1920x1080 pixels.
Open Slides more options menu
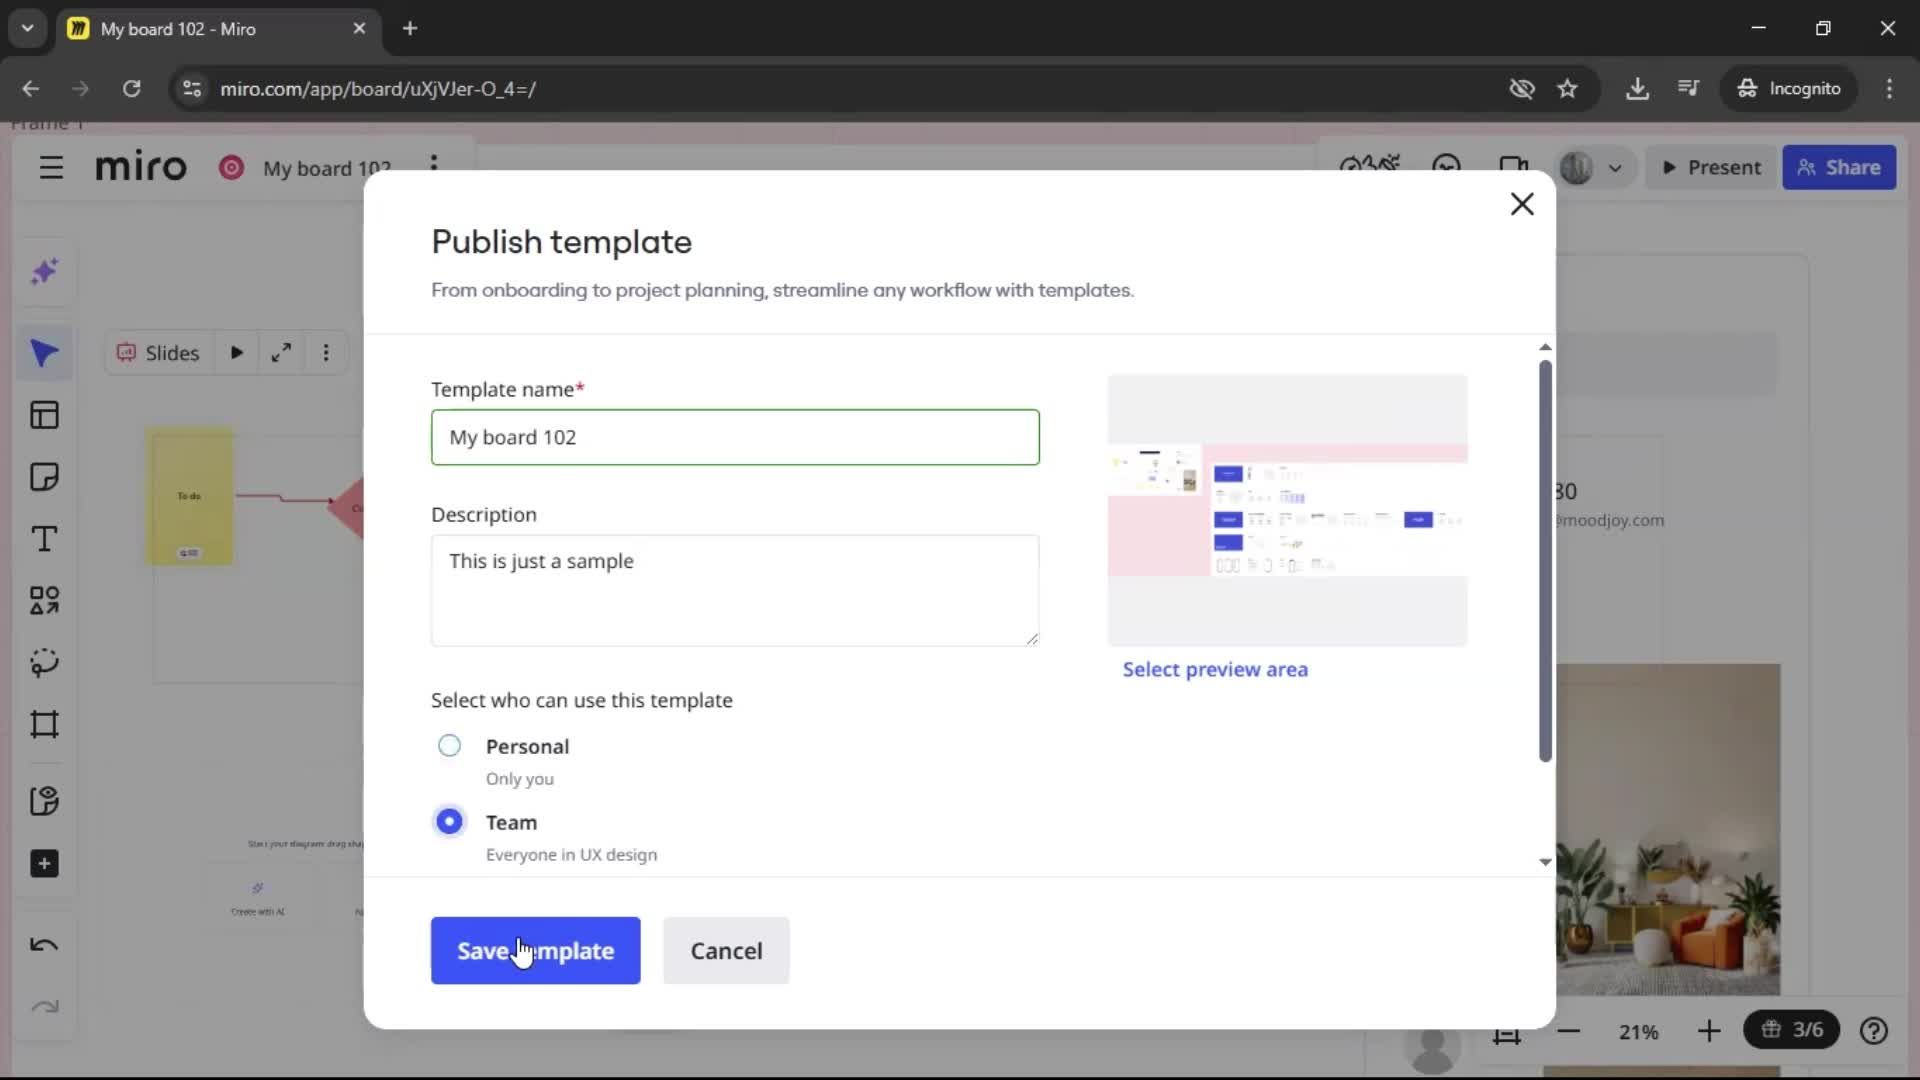(x=326, y=353)
